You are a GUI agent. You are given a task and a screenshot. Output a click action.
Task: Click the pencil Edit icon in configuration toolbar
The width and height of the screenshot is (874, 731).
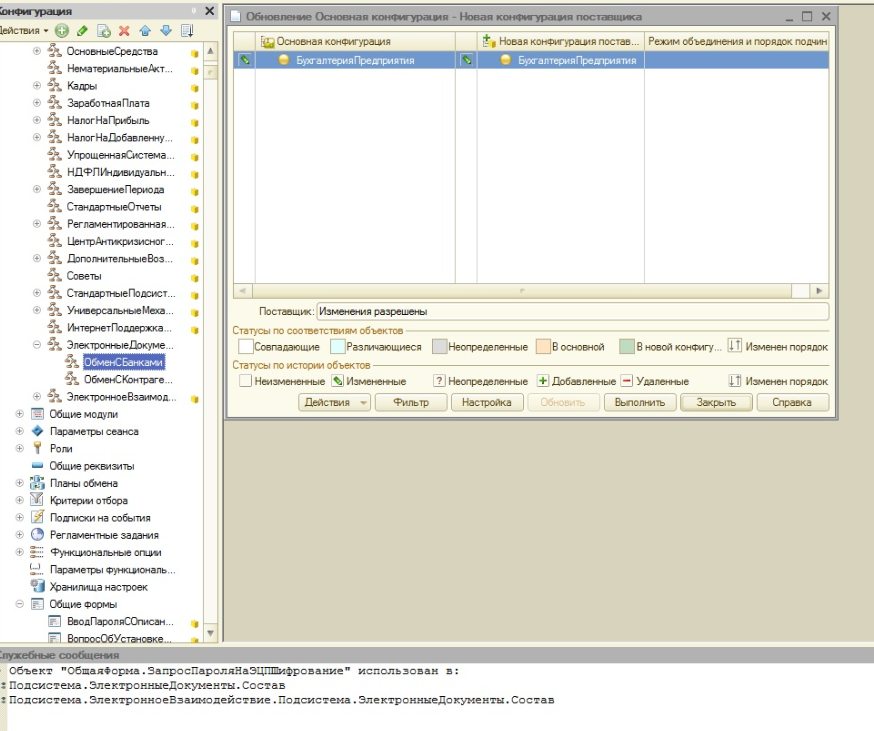[82, 31]
